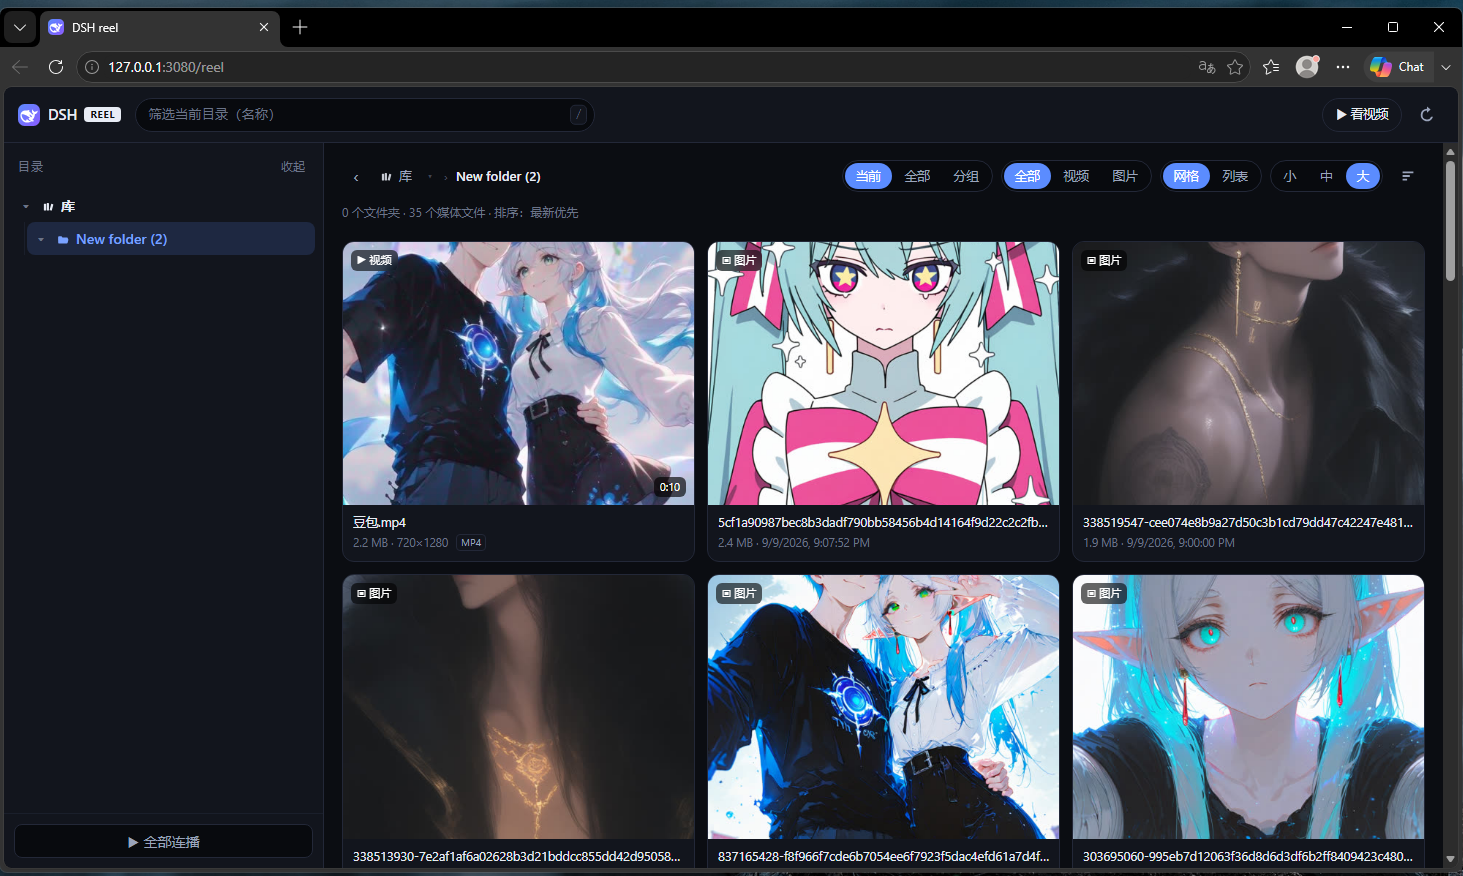Click 图片 badge on the 5cf1a90987 image

pos(740,260)
